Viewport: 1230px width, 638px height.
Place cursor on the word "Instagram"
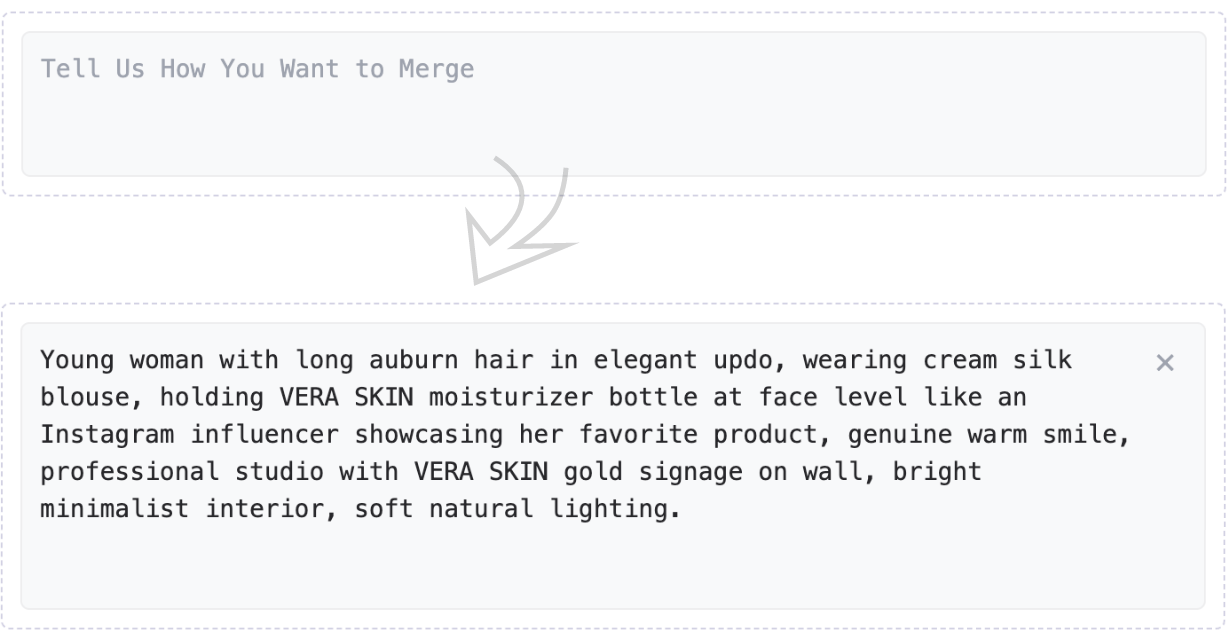click(x=108, y=434)
